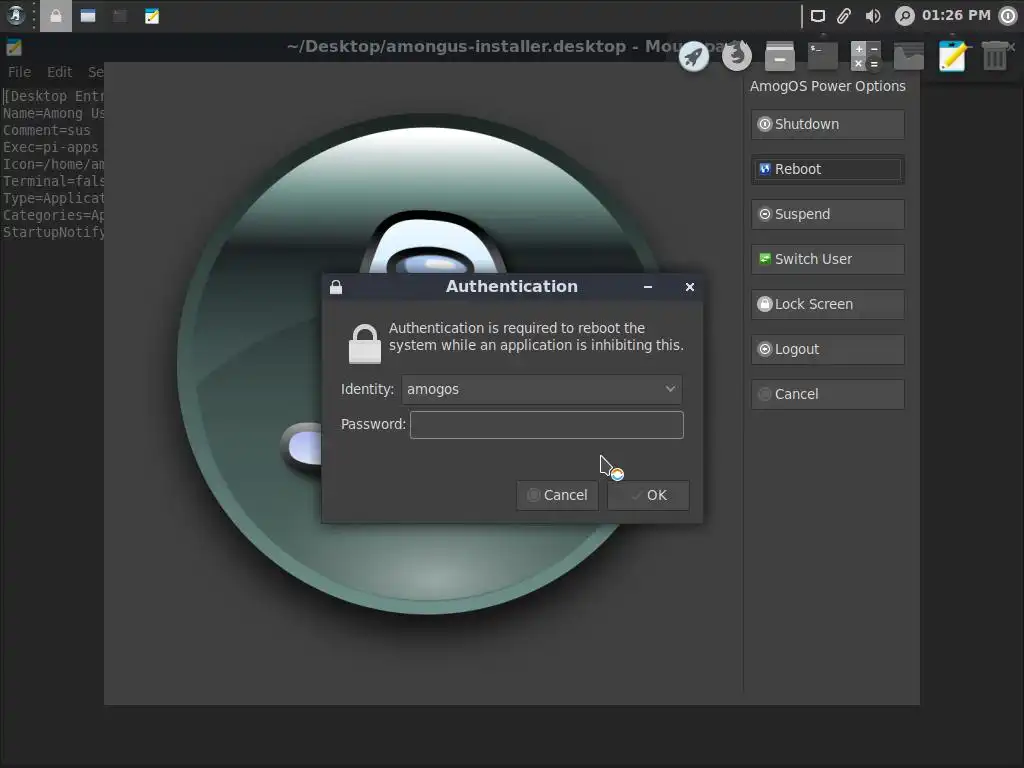Open the trash can dock icon

tap(995, 56)
